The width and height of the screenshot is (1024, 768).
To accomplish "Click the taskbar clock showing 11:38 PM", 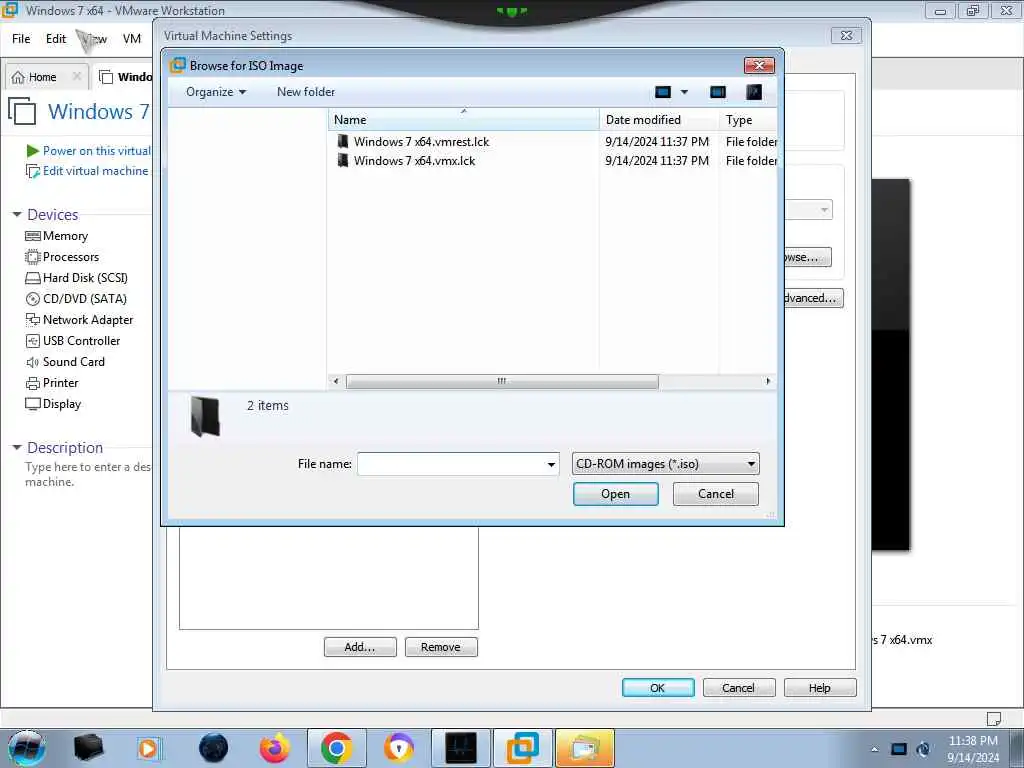I will point(973,748).
